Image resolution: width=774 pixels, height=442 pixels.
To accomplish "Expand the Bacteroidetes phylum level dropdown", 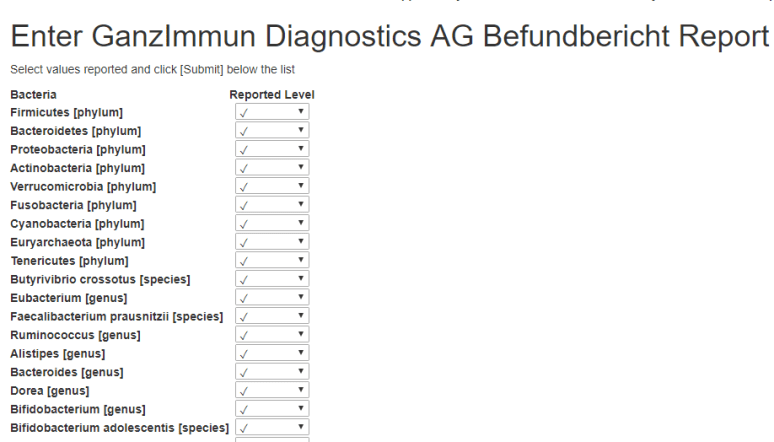I will coord(272,131).
